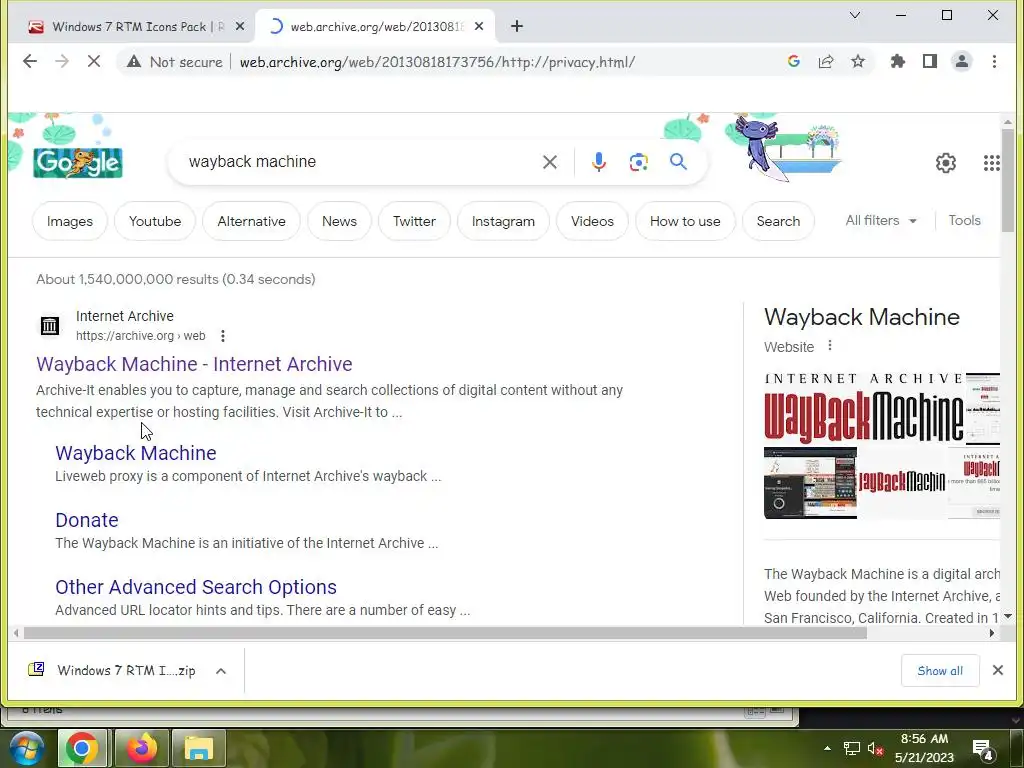The height and width of the screenshot is (768, 1024).
Task: Show all downloads
Action: (x=940, y=671)
